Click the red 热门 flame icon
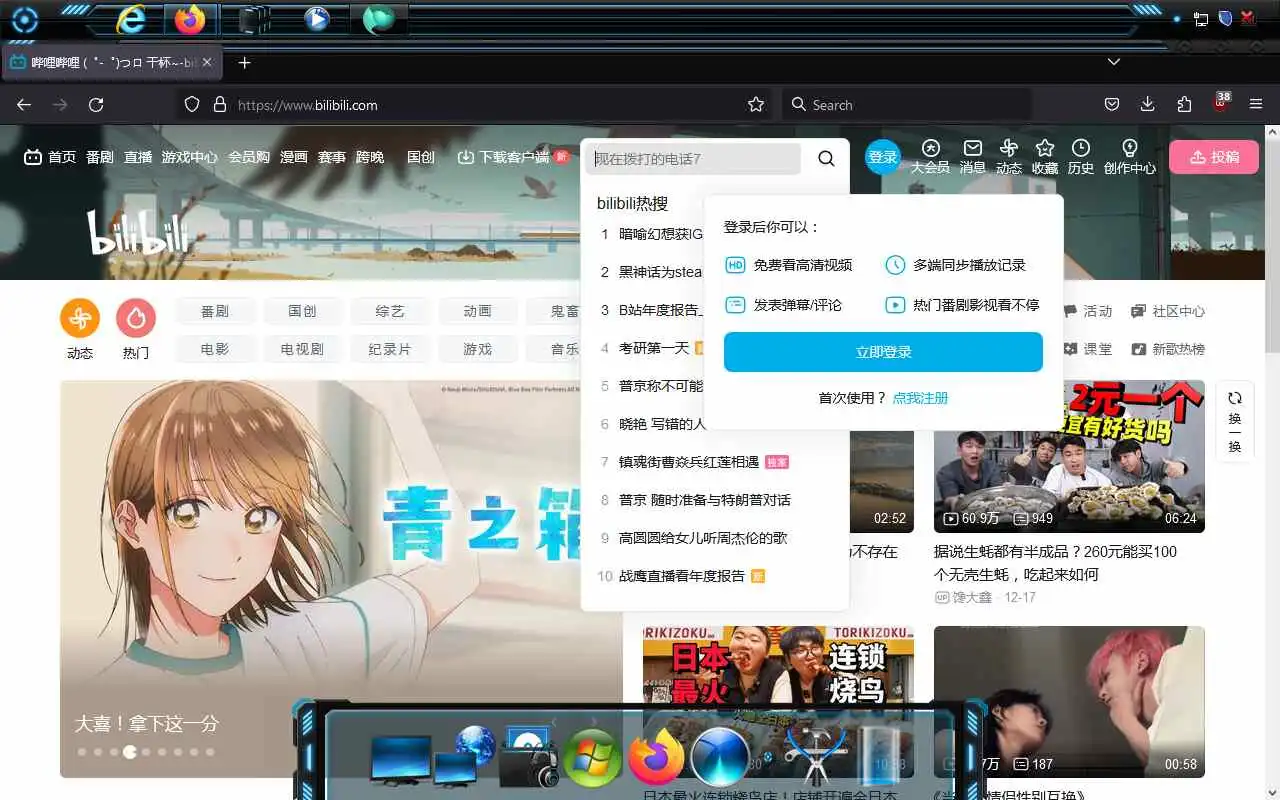 pos(136,319)
